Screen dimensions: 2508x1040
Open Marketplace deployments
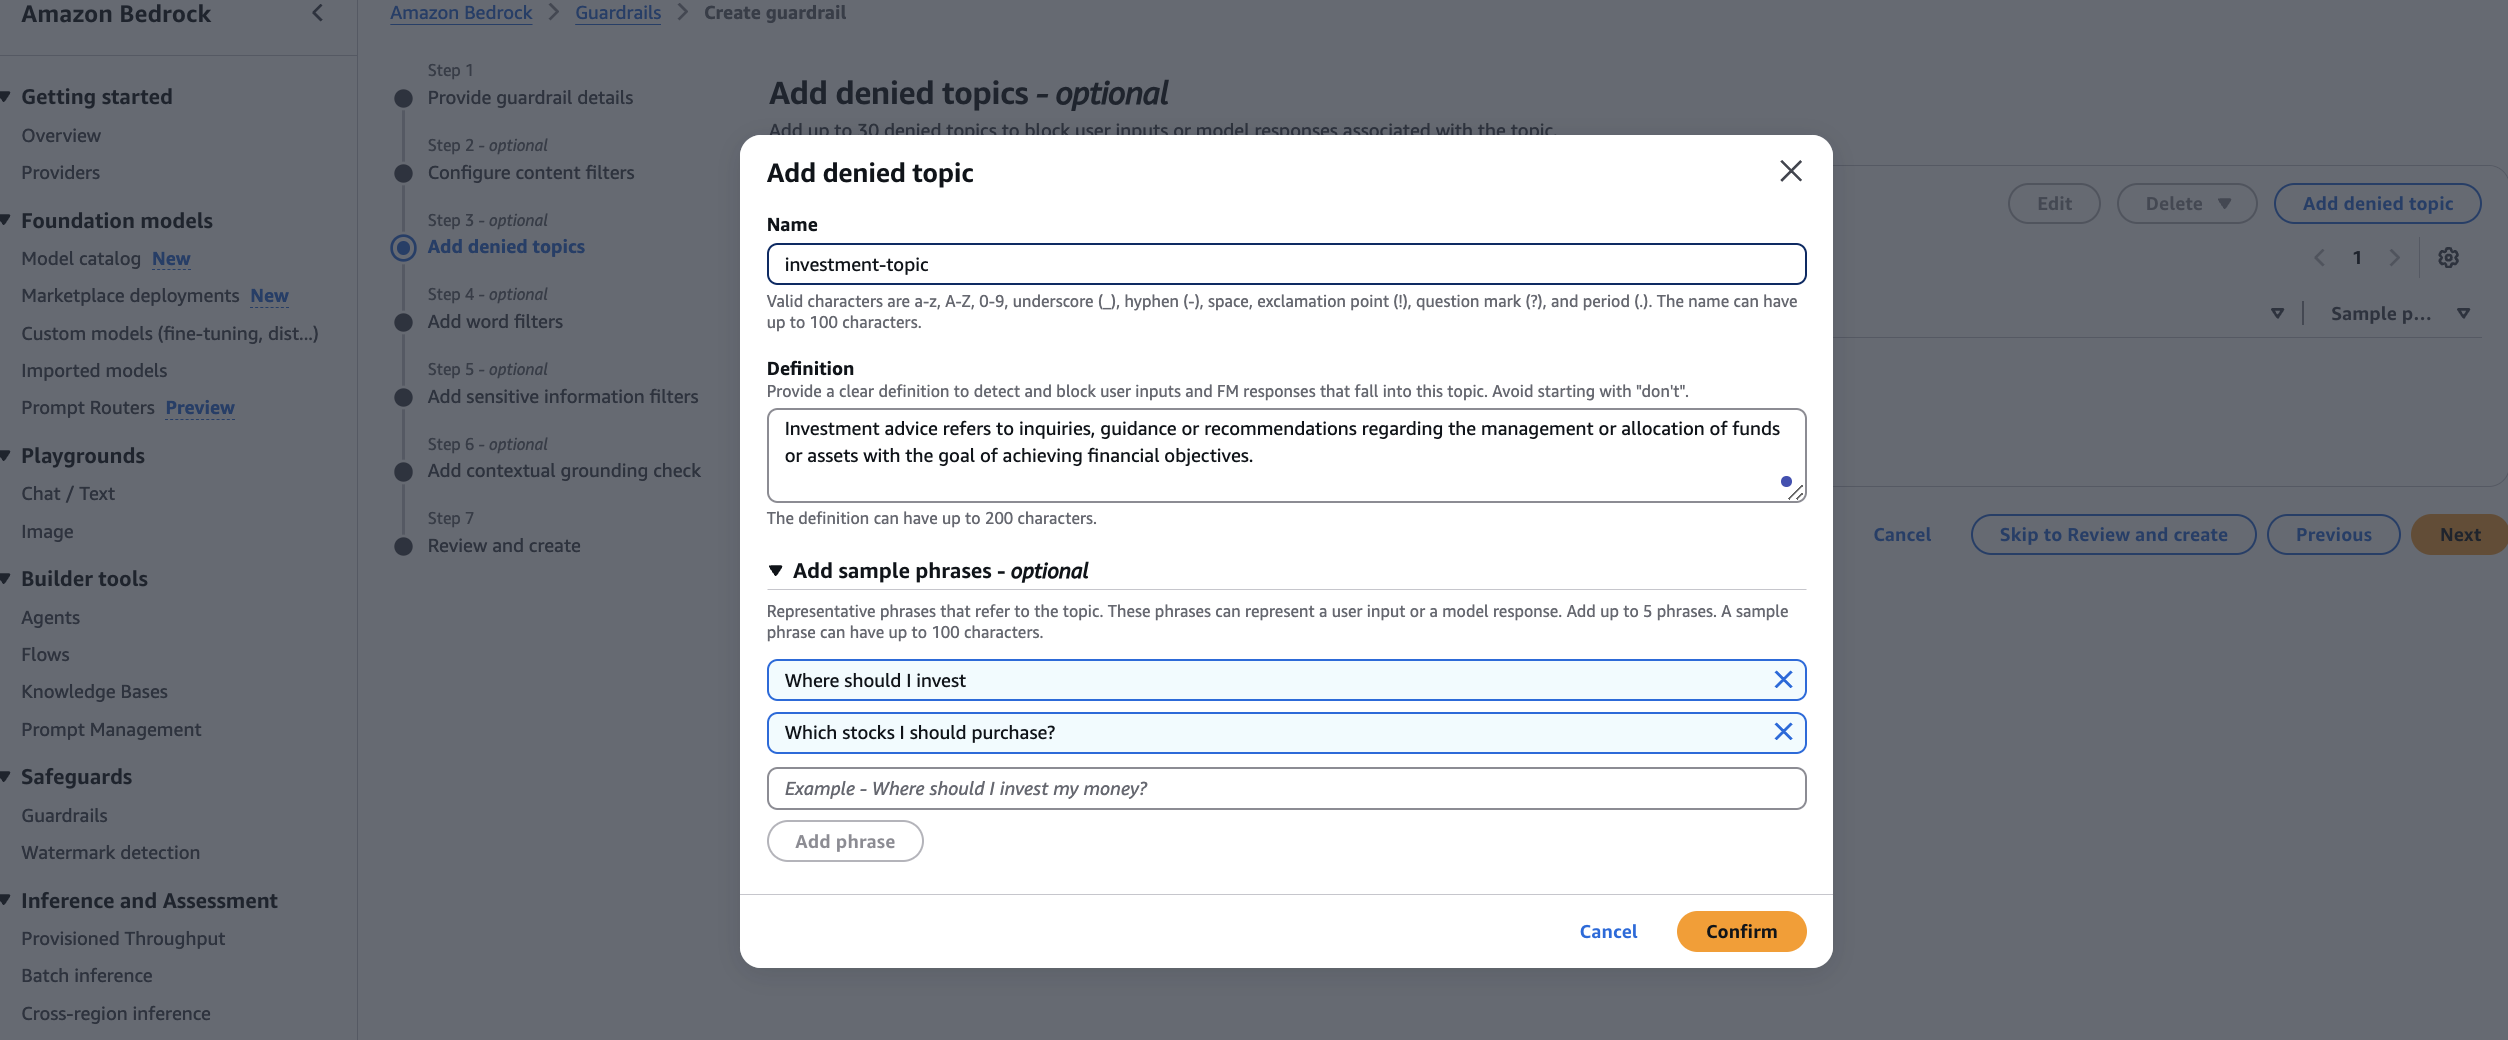click(130, 295)
